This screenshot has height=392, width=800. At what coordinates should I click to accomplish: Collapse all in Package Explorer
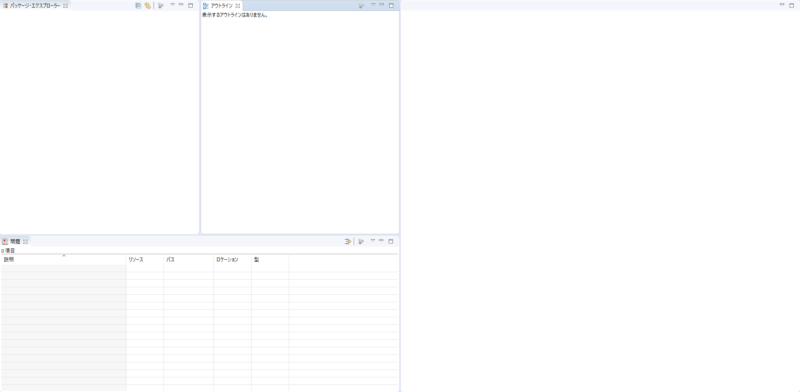(x=138, y=6)
